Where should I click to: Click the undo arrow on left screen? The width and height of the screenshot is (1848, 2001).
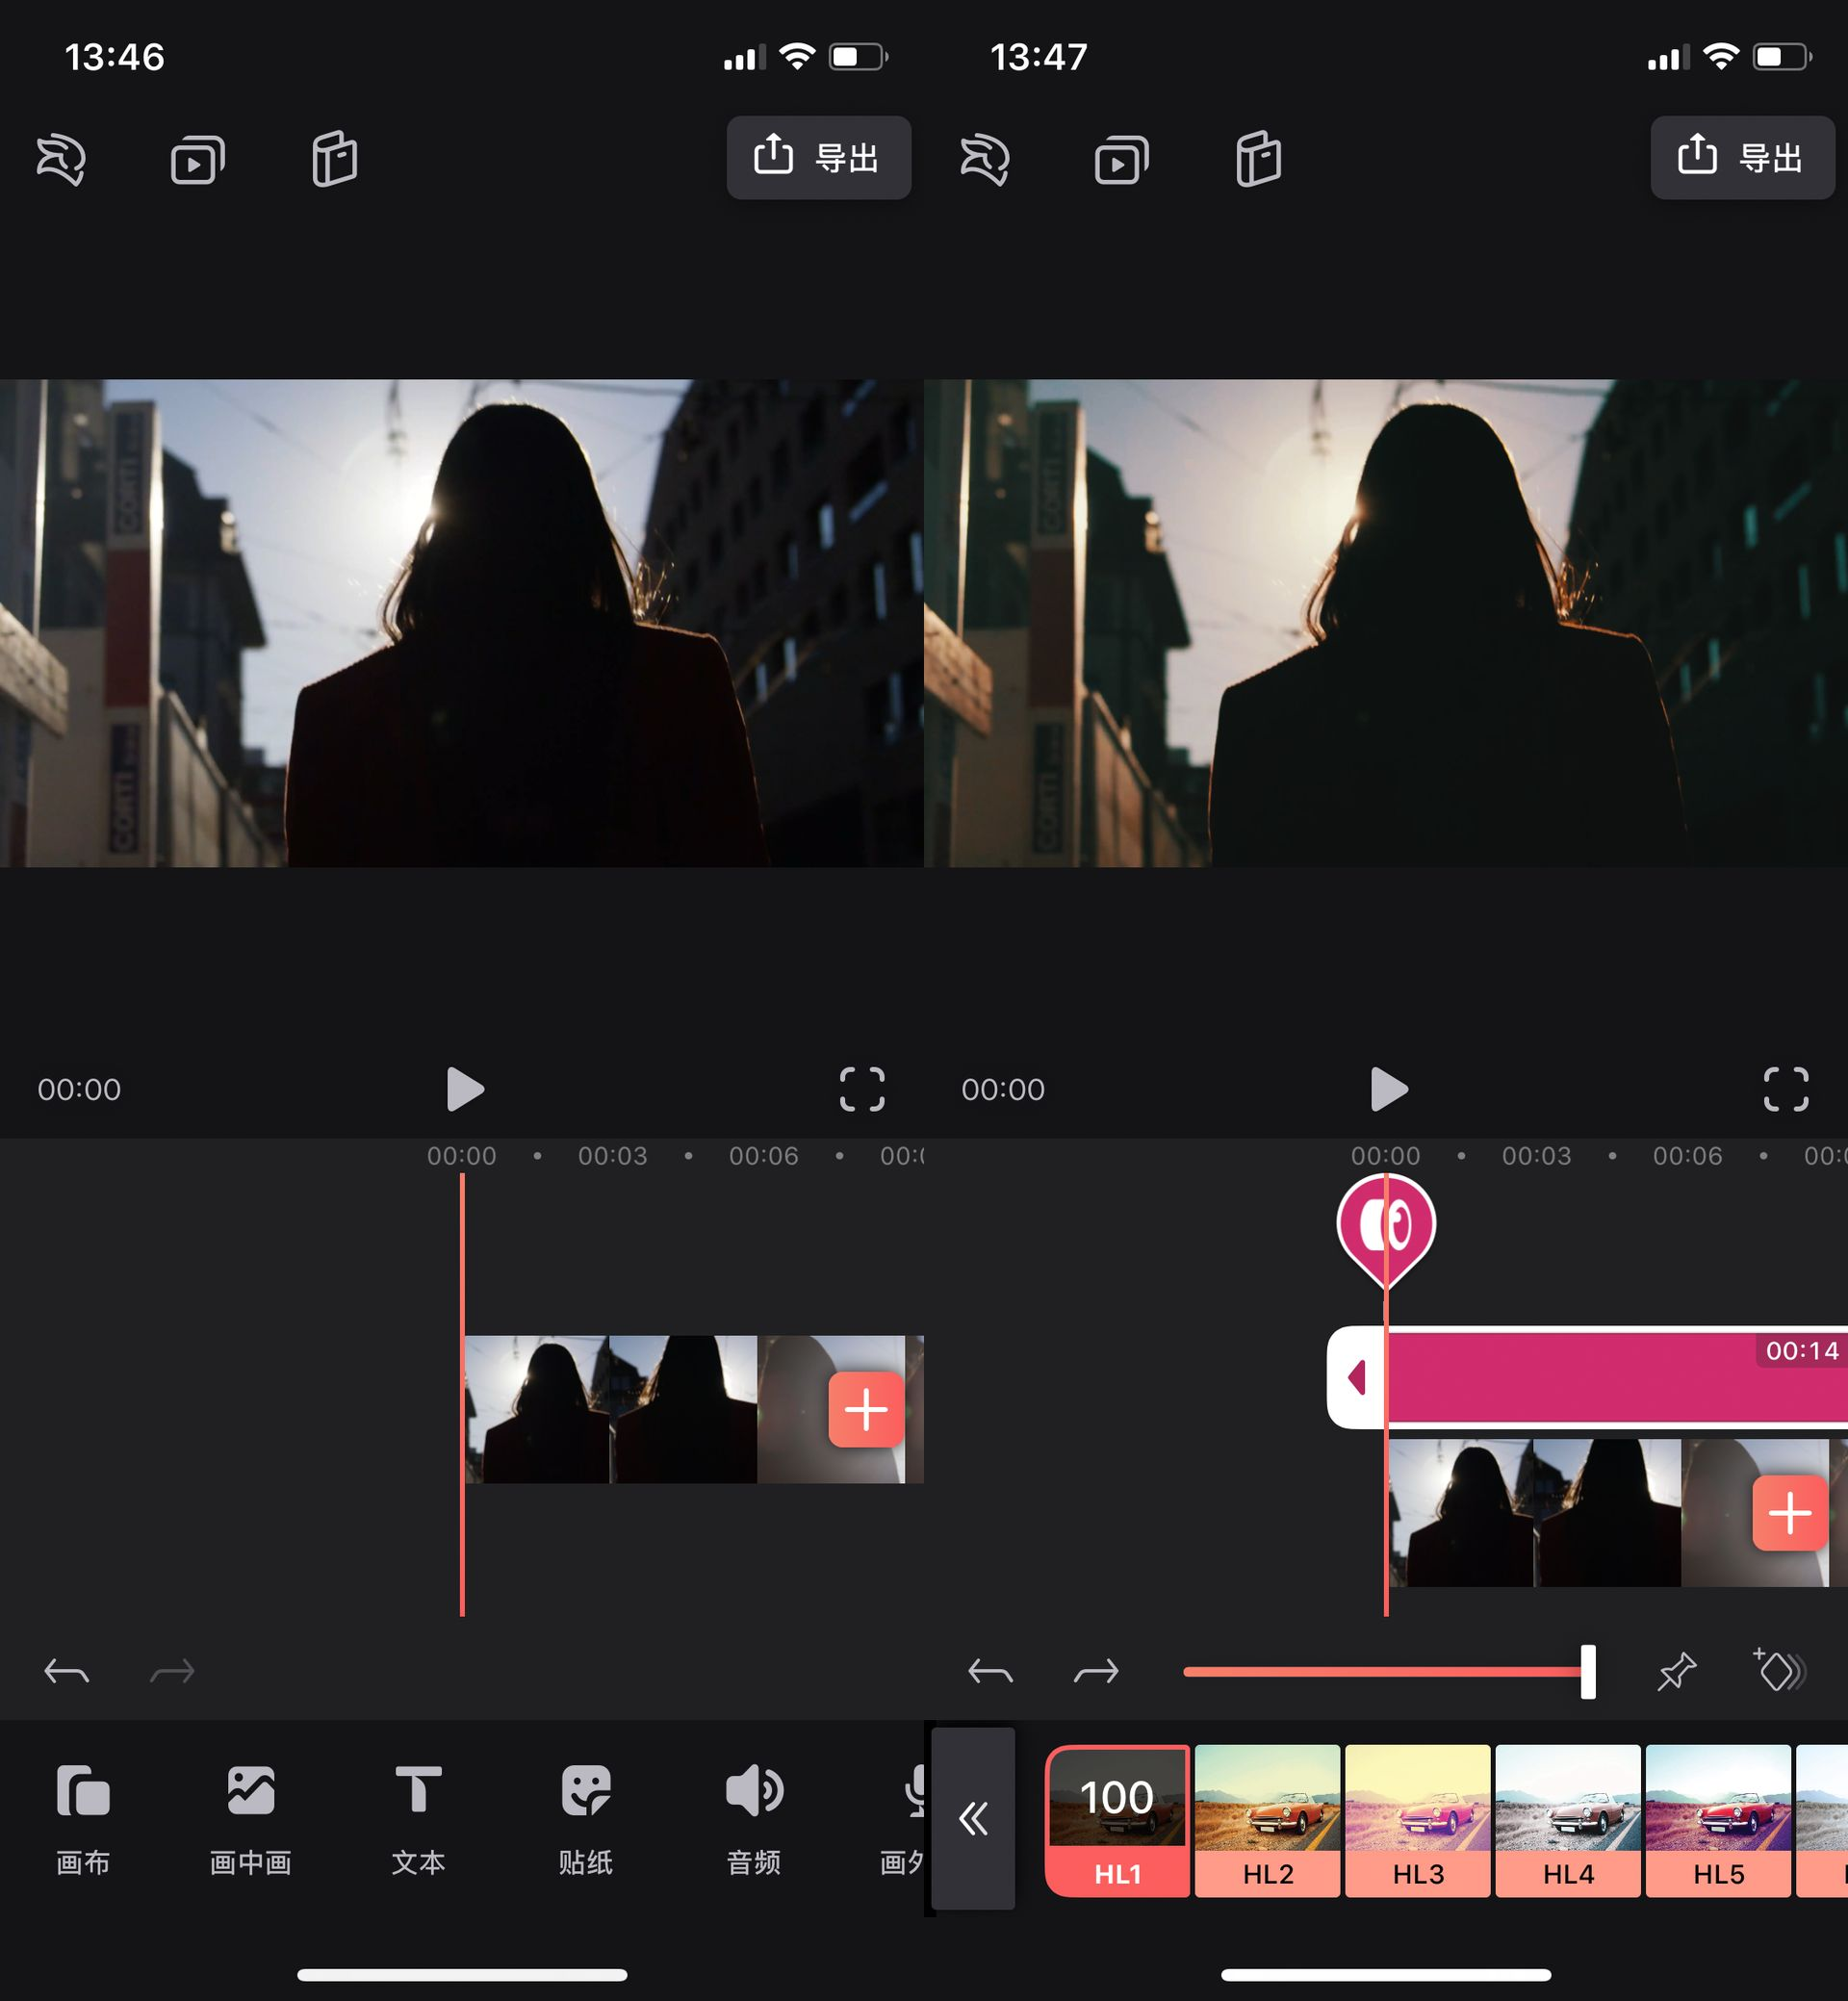67,1671
